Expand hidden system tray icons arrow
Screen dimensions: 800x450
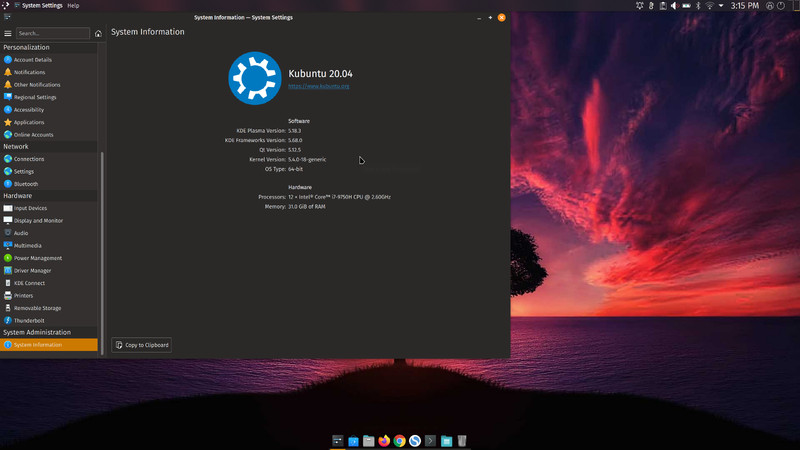[721, 6]
